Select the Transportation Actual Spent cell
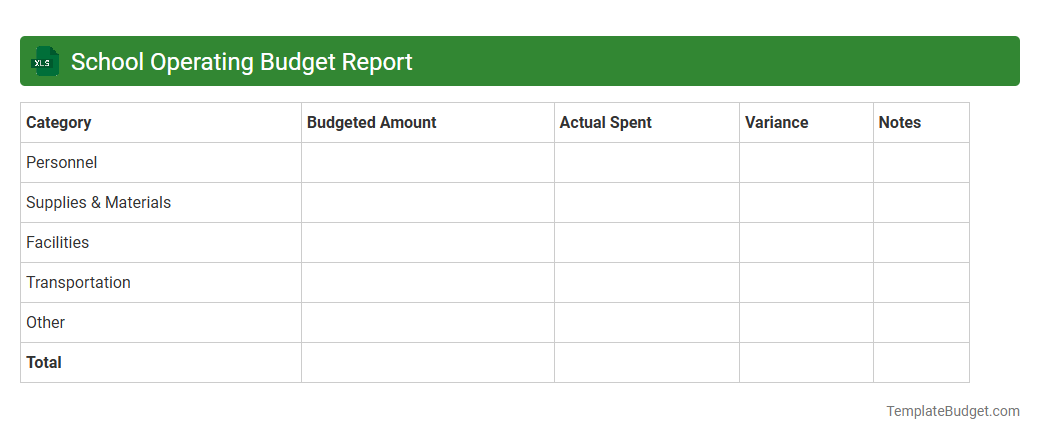This screenshot has height=440, width=1040. 647,282
